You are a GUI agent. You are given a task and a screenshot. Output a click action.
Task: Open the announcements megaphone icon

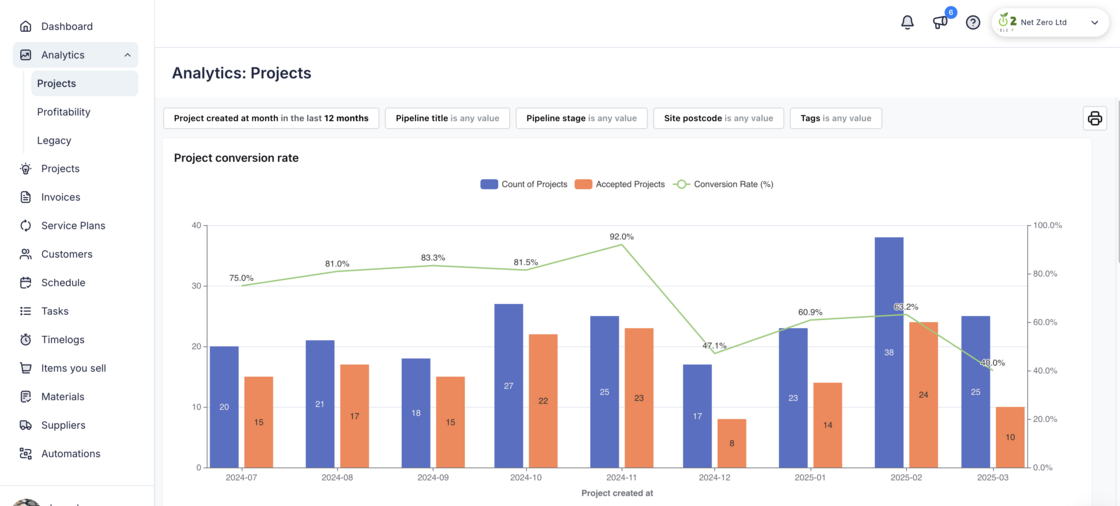click(x=940, y=22)
